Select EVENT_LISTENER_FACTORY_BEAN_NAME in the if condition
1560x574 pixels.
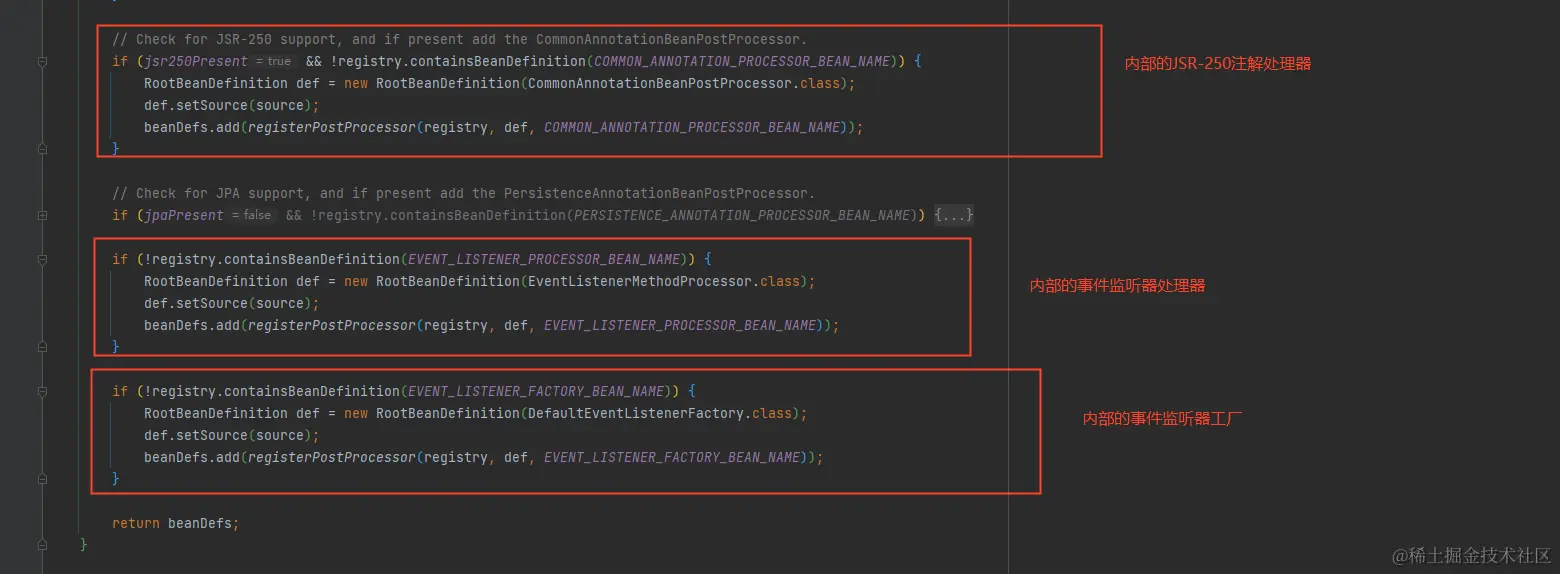(x=537, y=391)
